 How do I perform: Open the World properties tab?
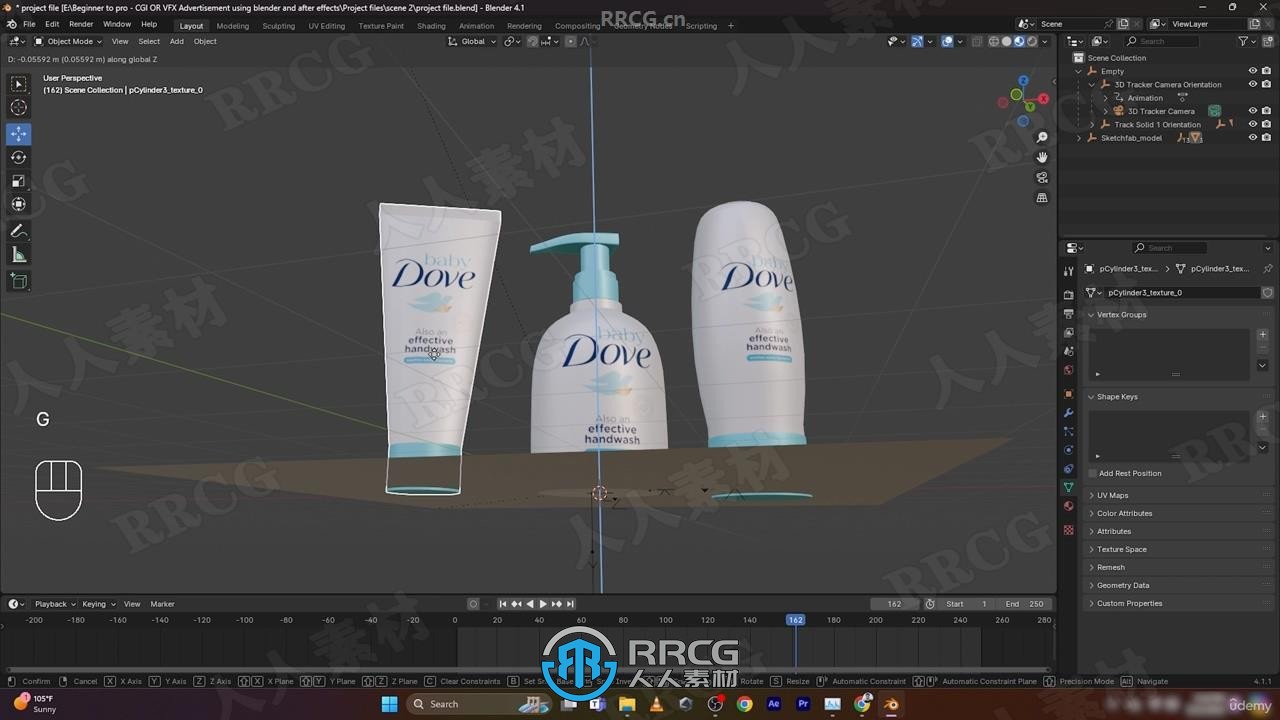(x=1068, y=370)
